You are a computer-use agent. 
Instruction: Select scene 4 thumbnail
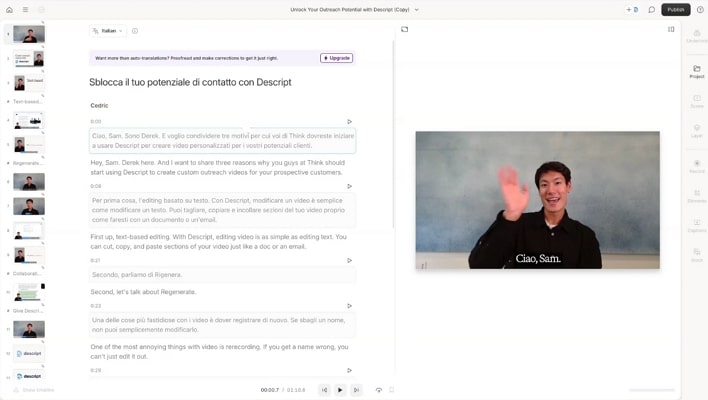[29, 121]
